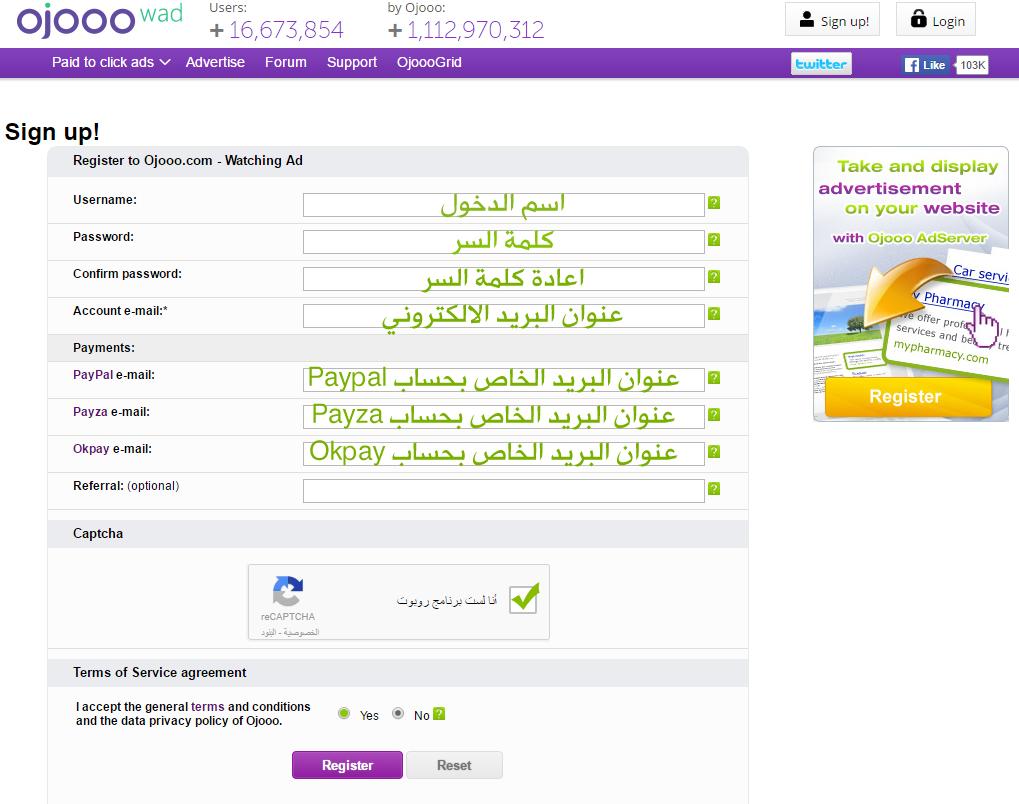The width and height of the screenshot is (1019, 804).
Task: Open the Support menu item
Action: point(352,62)
